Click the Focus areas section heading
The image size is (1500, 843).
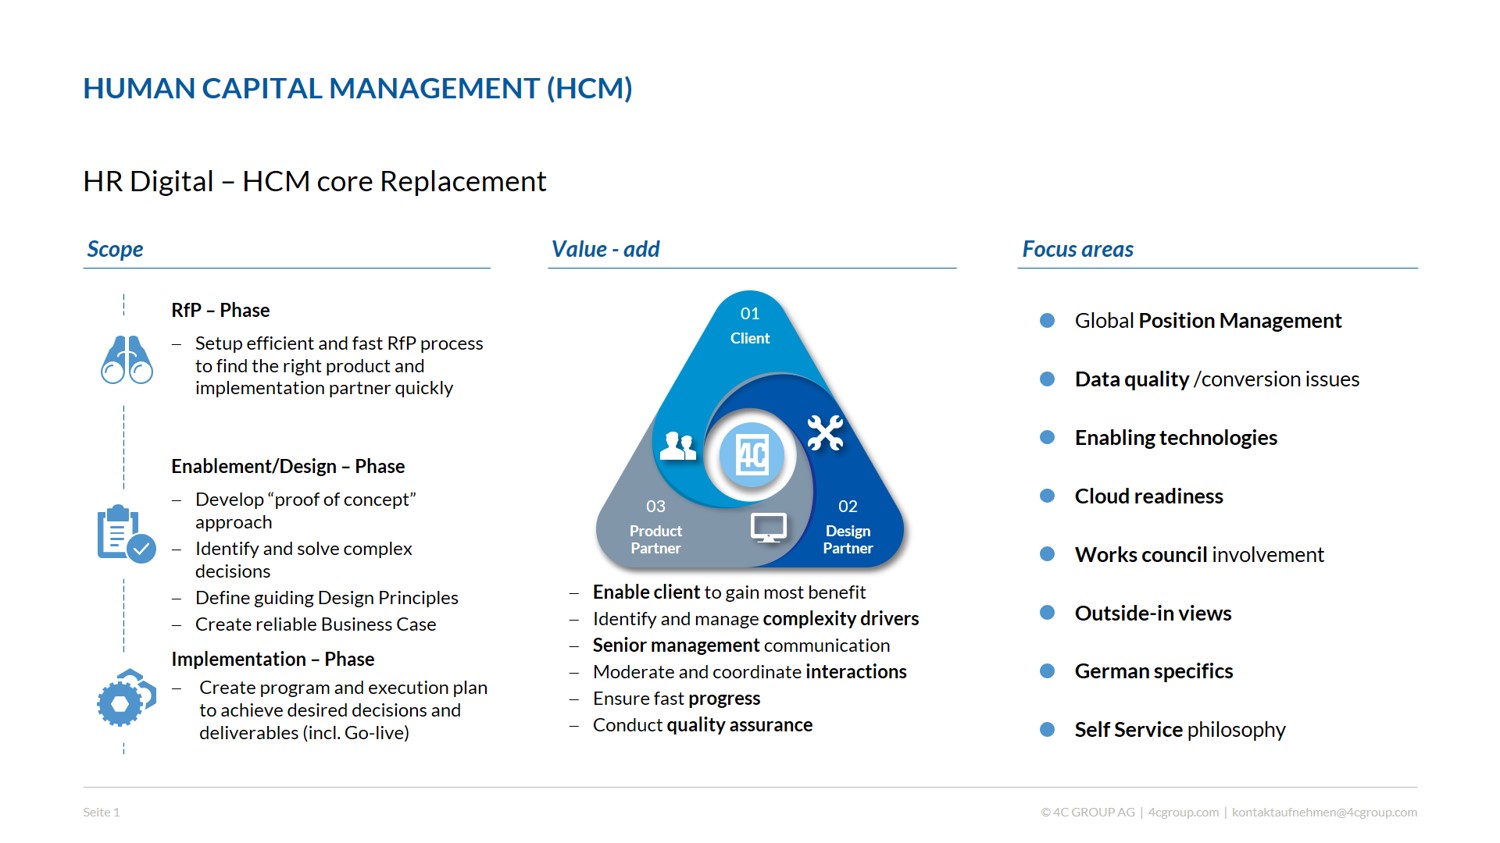point(1077,249)
